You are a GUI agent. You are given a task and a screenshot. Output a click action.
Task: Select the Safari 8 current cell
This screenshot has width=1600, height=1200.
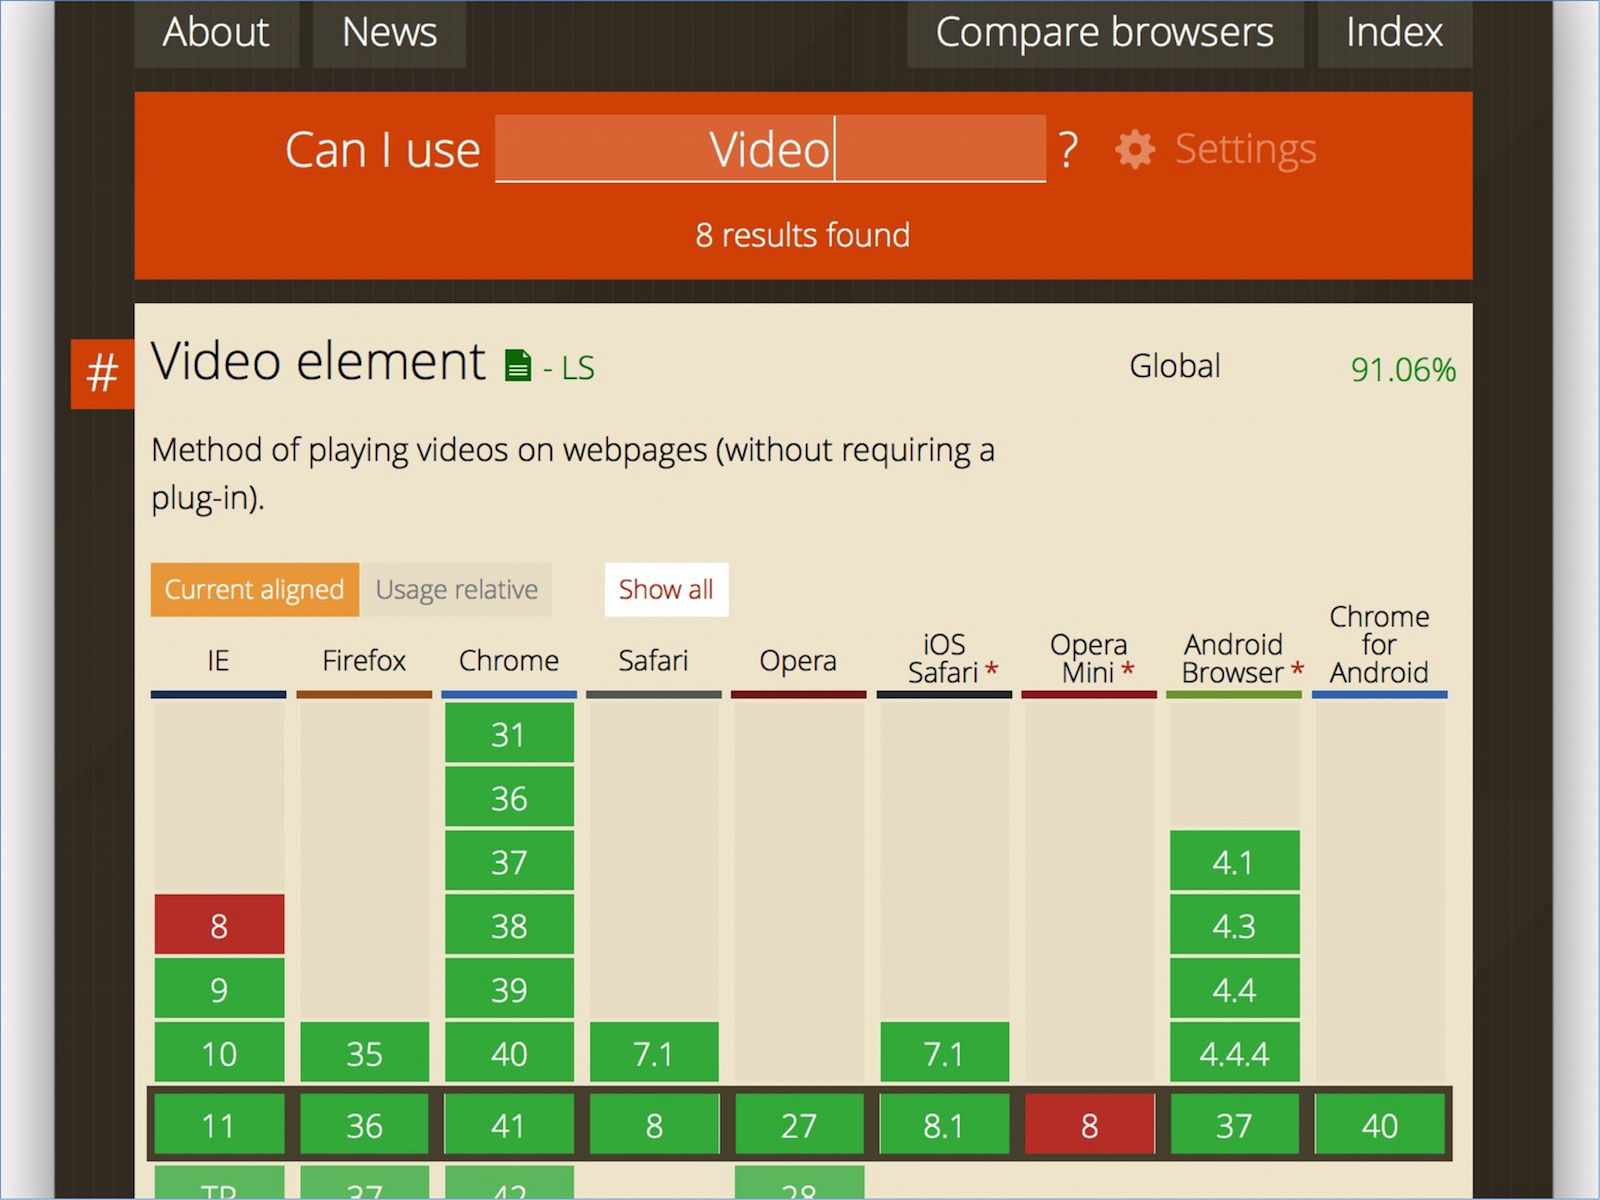pos(654,1125)
